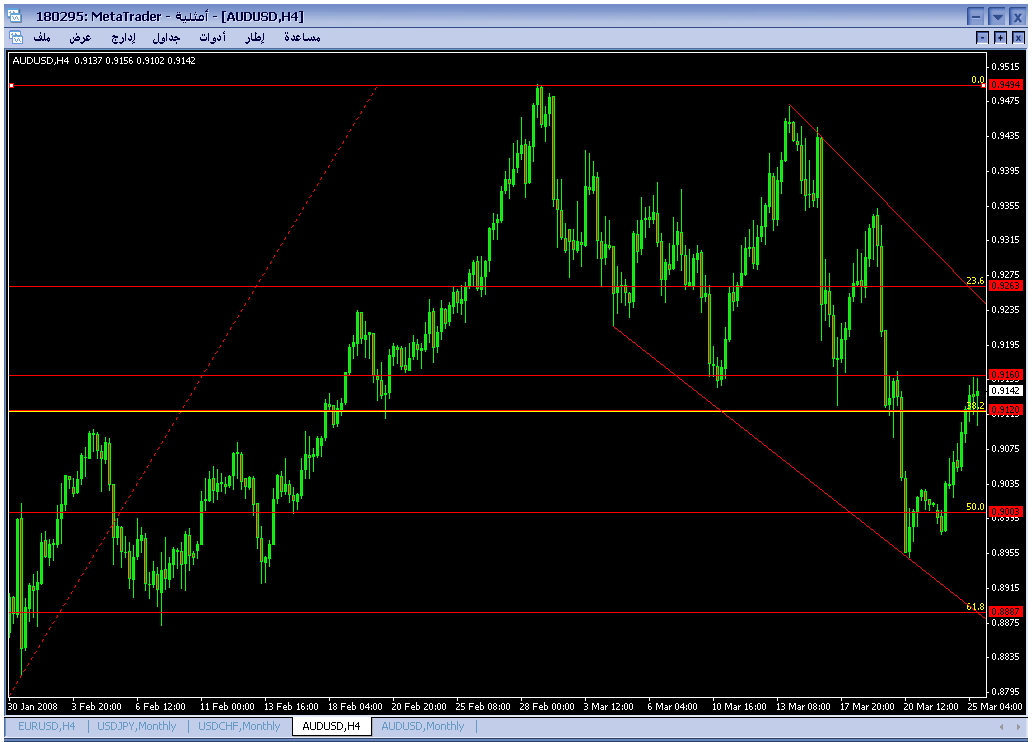The height and width of the screenshot is (742, 1032).
Task: Open the إطار (Window) menu
Action: coord(255,38)
